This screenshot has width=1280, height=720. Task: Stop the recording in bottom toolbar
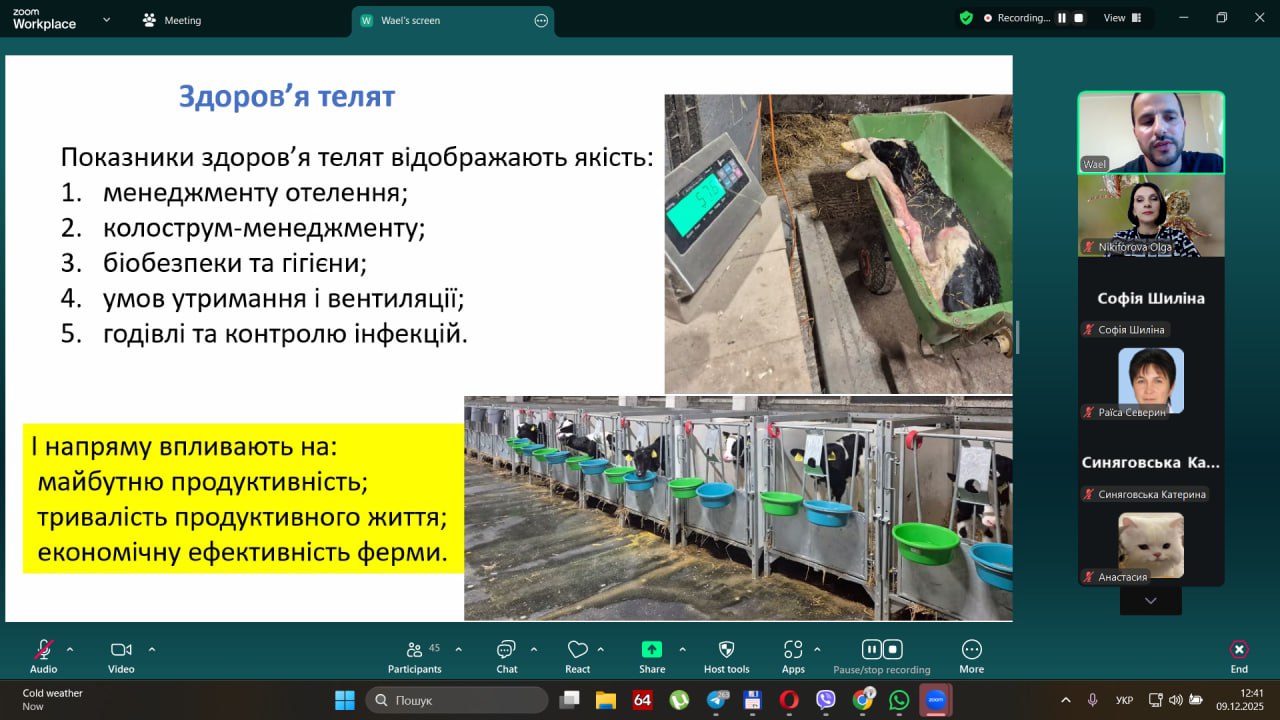click(x=894, y=649)
